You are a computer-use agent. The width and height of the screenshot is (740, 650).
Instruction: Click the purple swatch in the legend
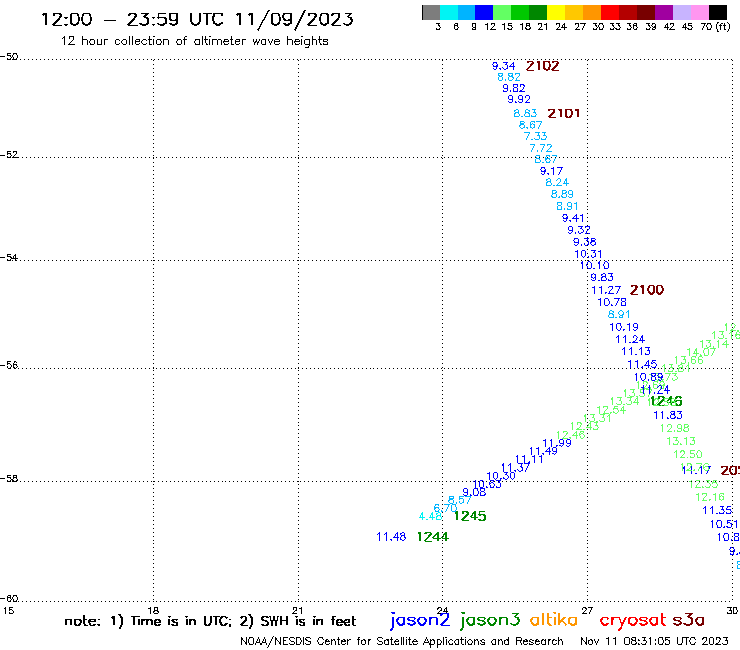(664, 12)
